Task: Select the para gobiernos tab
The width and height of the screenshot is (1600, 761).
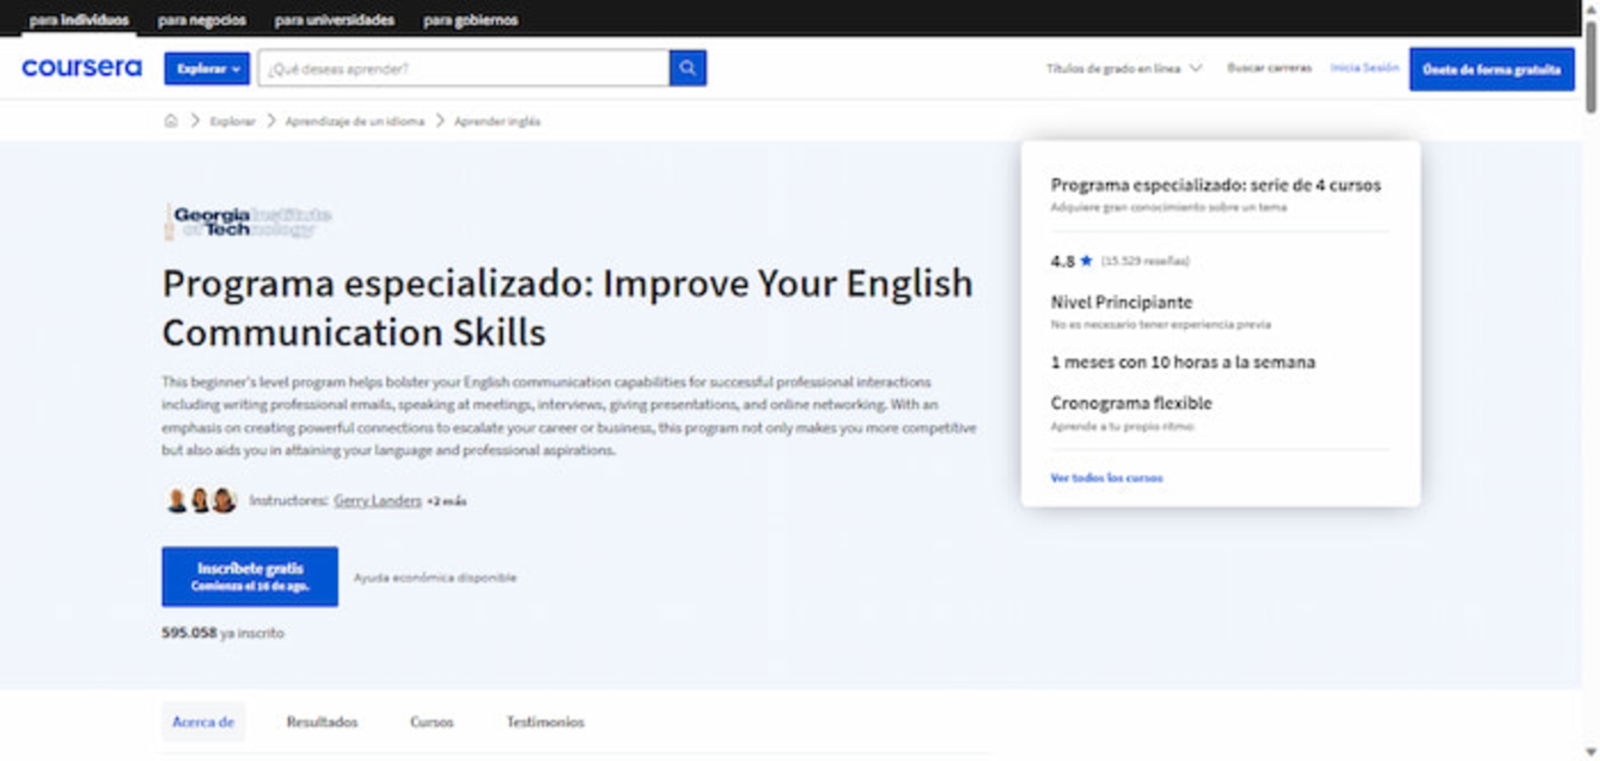Action: [470, 20]
